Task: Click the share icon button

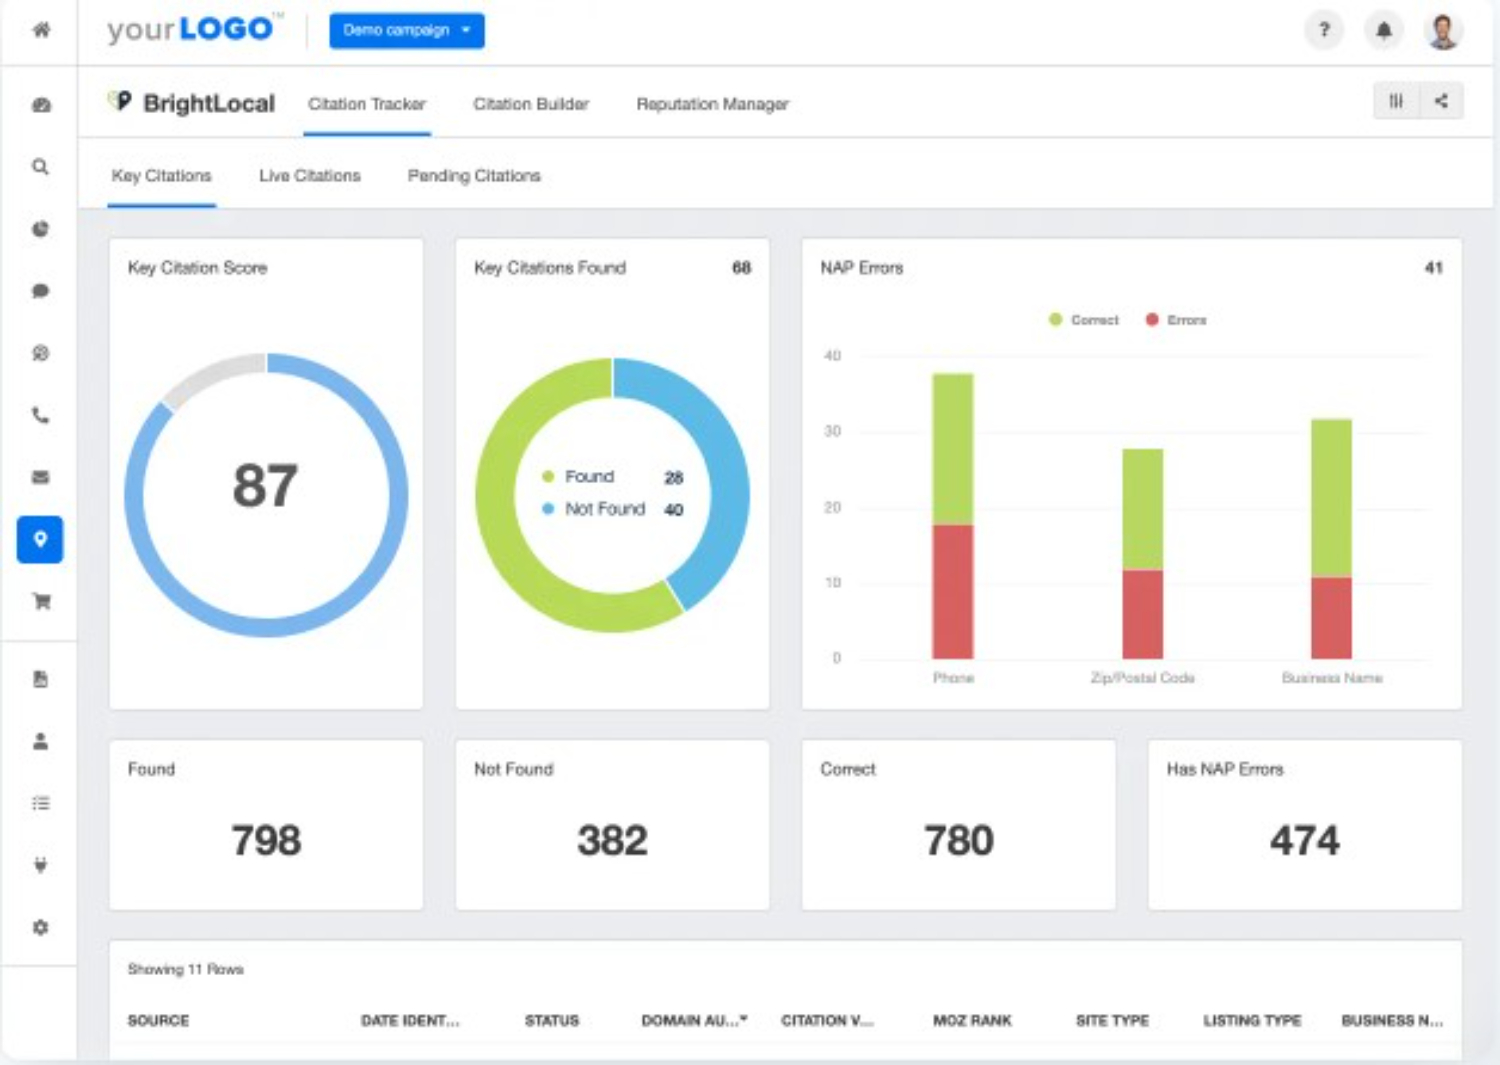Action: point(1441,101)
